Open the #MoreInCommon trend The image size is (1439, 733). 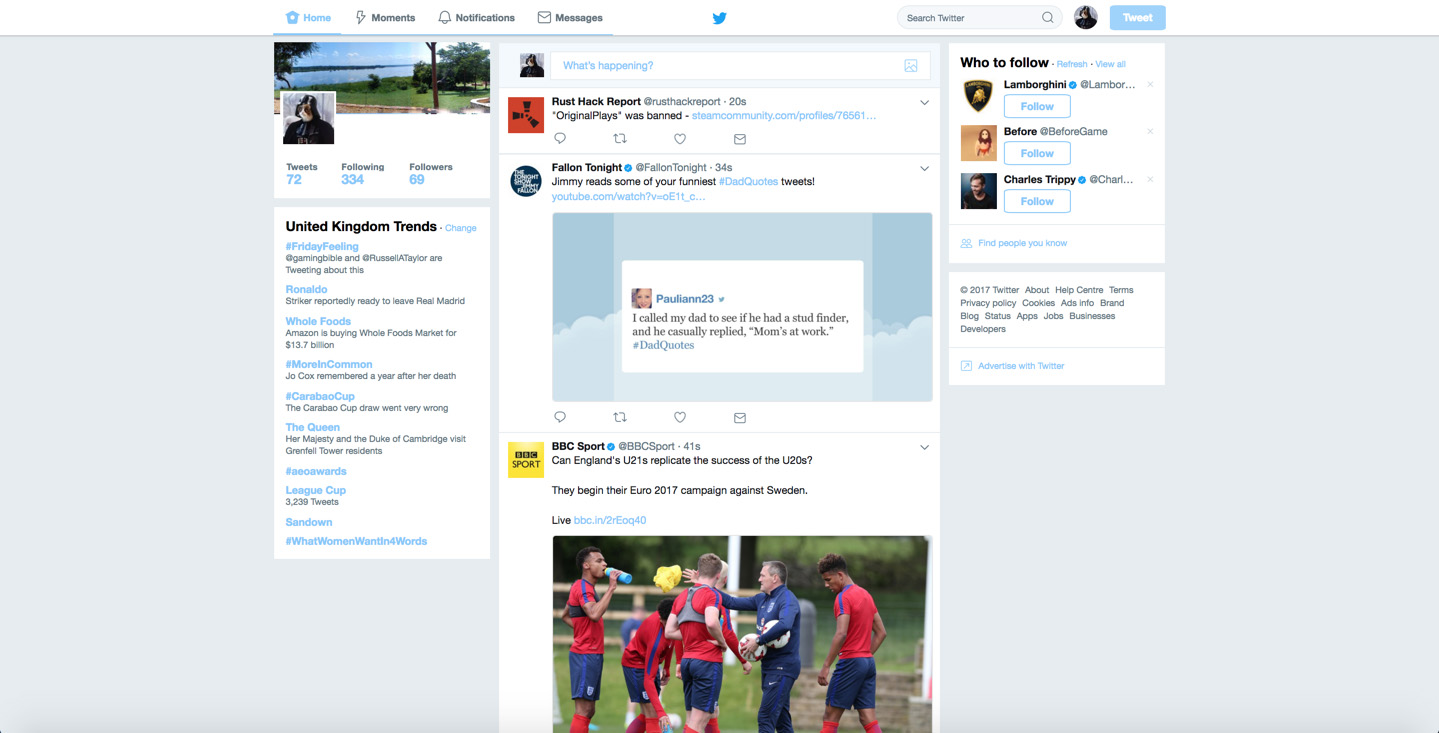[329, 364]
